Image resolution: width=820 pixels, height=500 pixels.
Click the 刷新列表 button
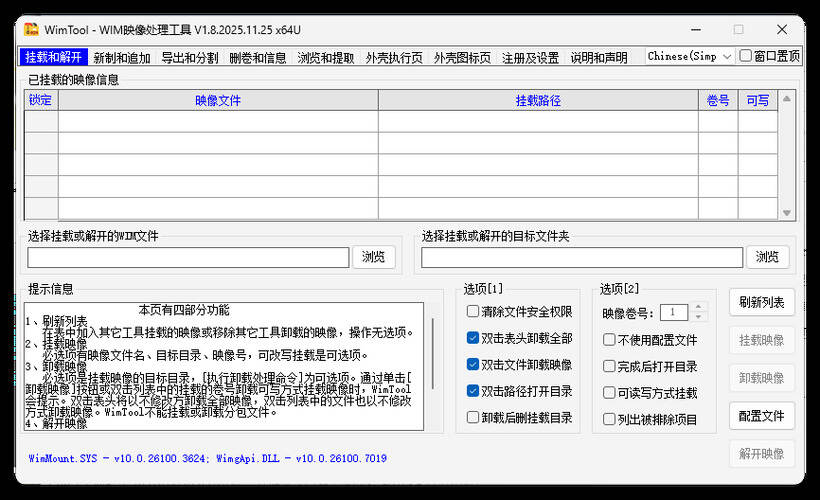[762, 302]
